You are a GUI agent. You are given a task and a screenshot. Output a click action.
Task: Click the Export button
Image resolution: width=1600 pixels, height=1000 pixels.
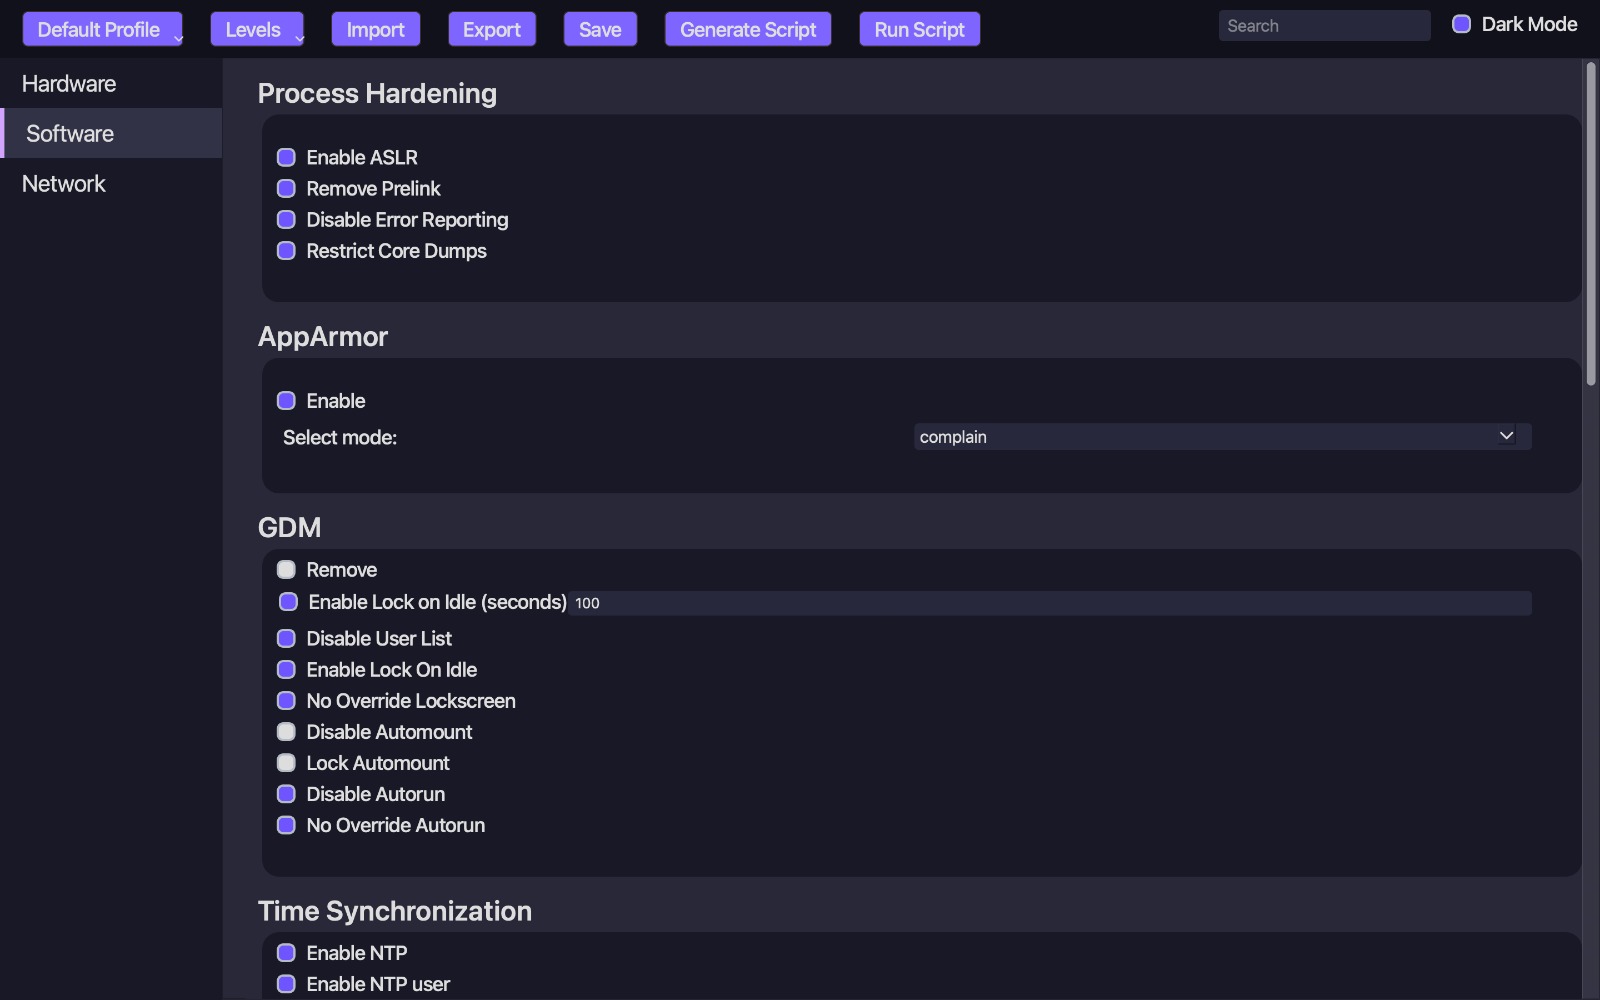click(492, 29)
